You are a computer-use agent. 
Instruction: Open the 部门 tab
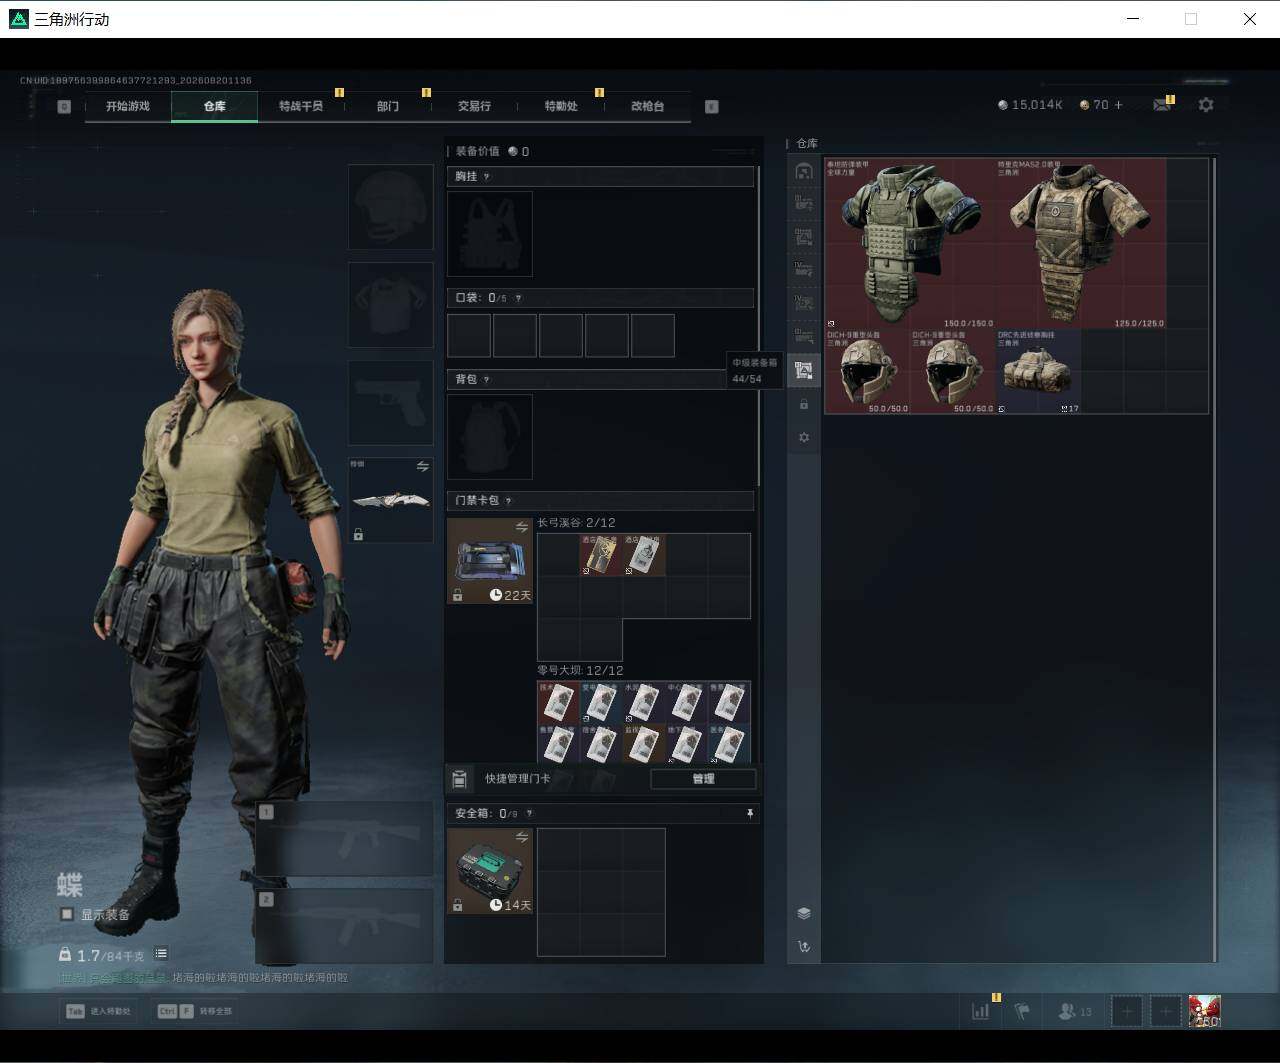click(x=388, y=106)
